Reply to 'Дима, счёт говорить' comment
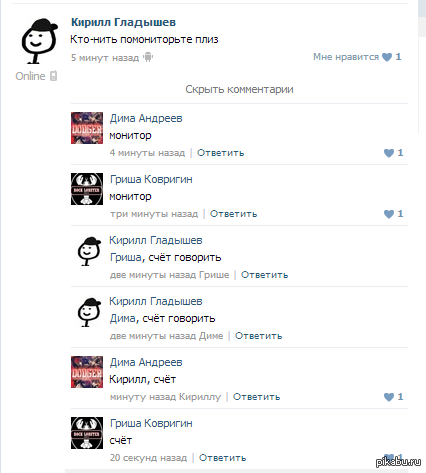The height and width of the screenshot is (473, 426). (x=258, y=336)
